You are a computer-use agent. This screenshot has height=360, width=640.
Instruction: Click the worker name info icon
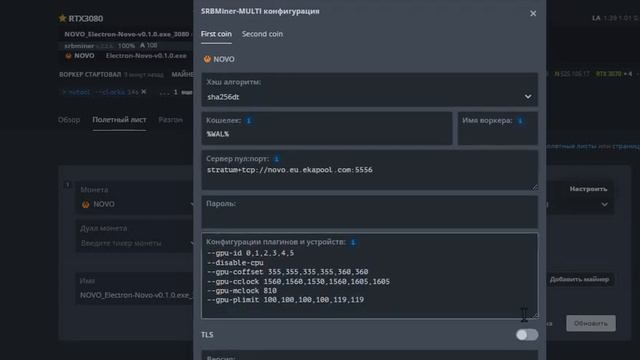[x=520, y=120]
